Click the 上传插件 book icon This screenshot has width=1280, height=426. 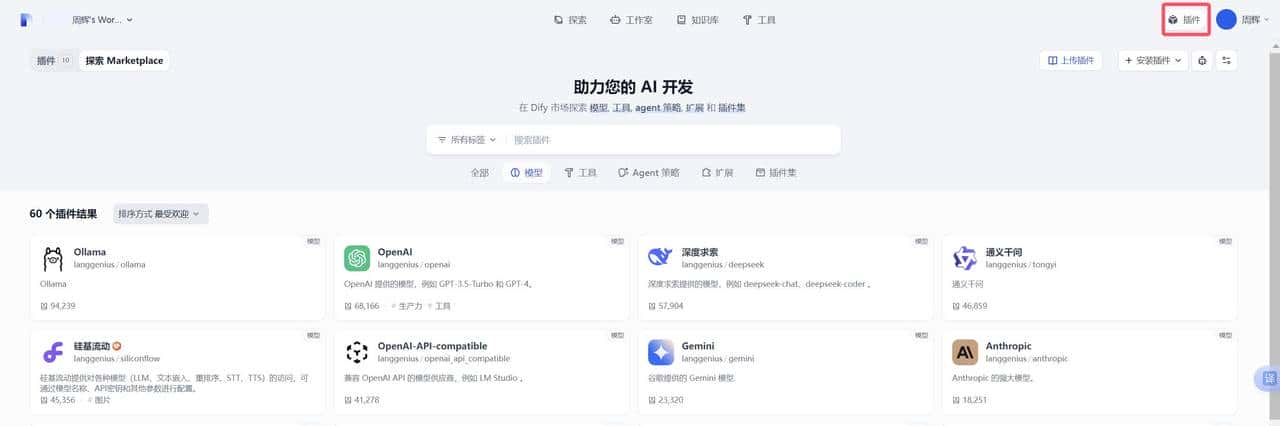click(x=1052, y=61)
